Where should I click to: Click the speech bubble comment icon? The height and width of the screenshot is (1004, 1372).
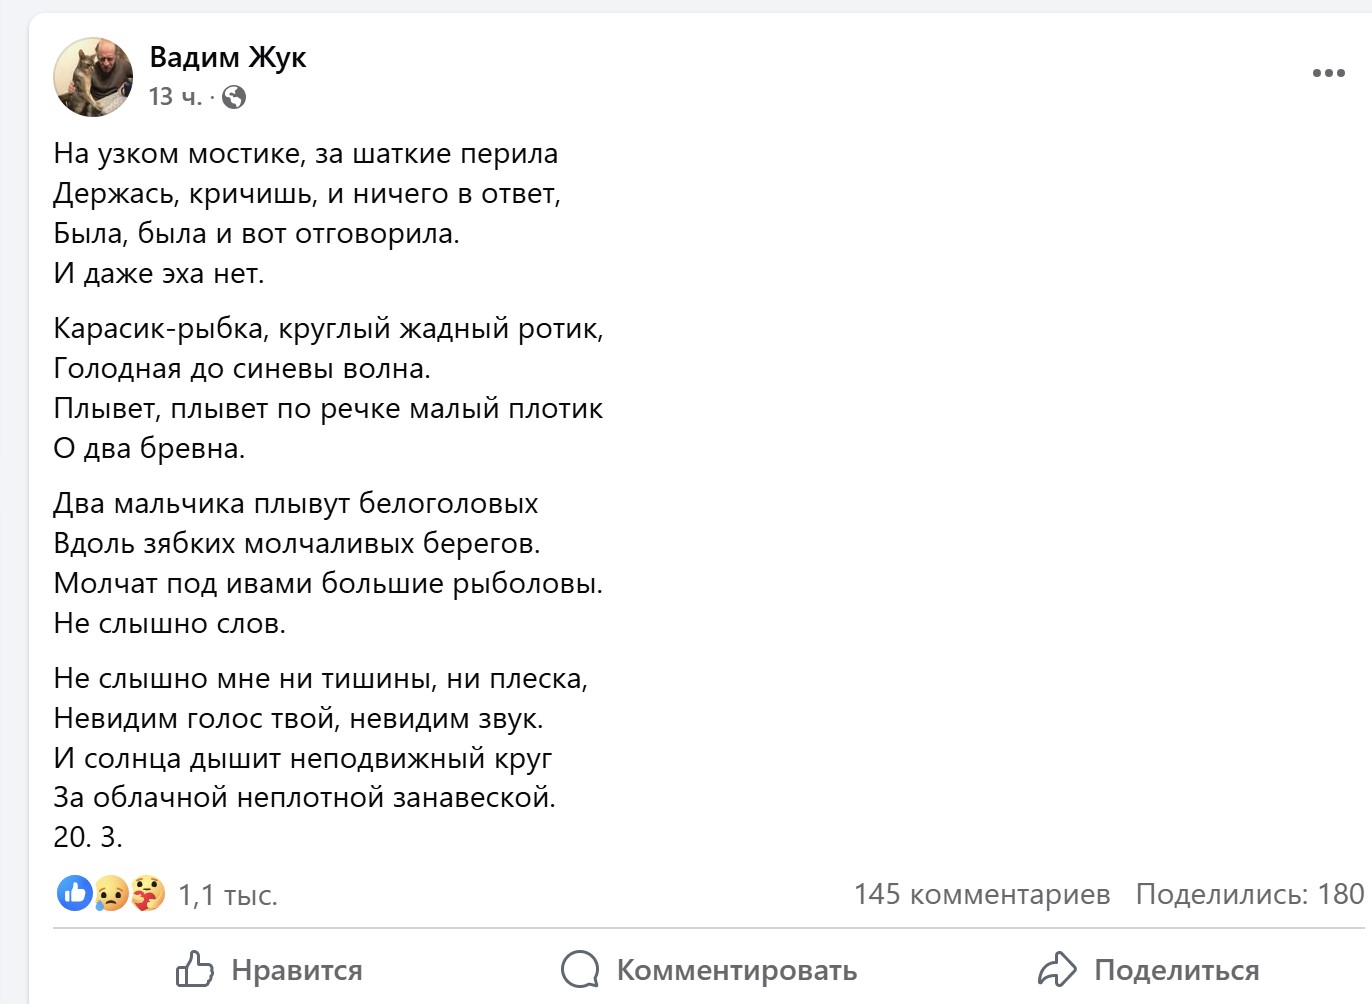pos(580,969)
